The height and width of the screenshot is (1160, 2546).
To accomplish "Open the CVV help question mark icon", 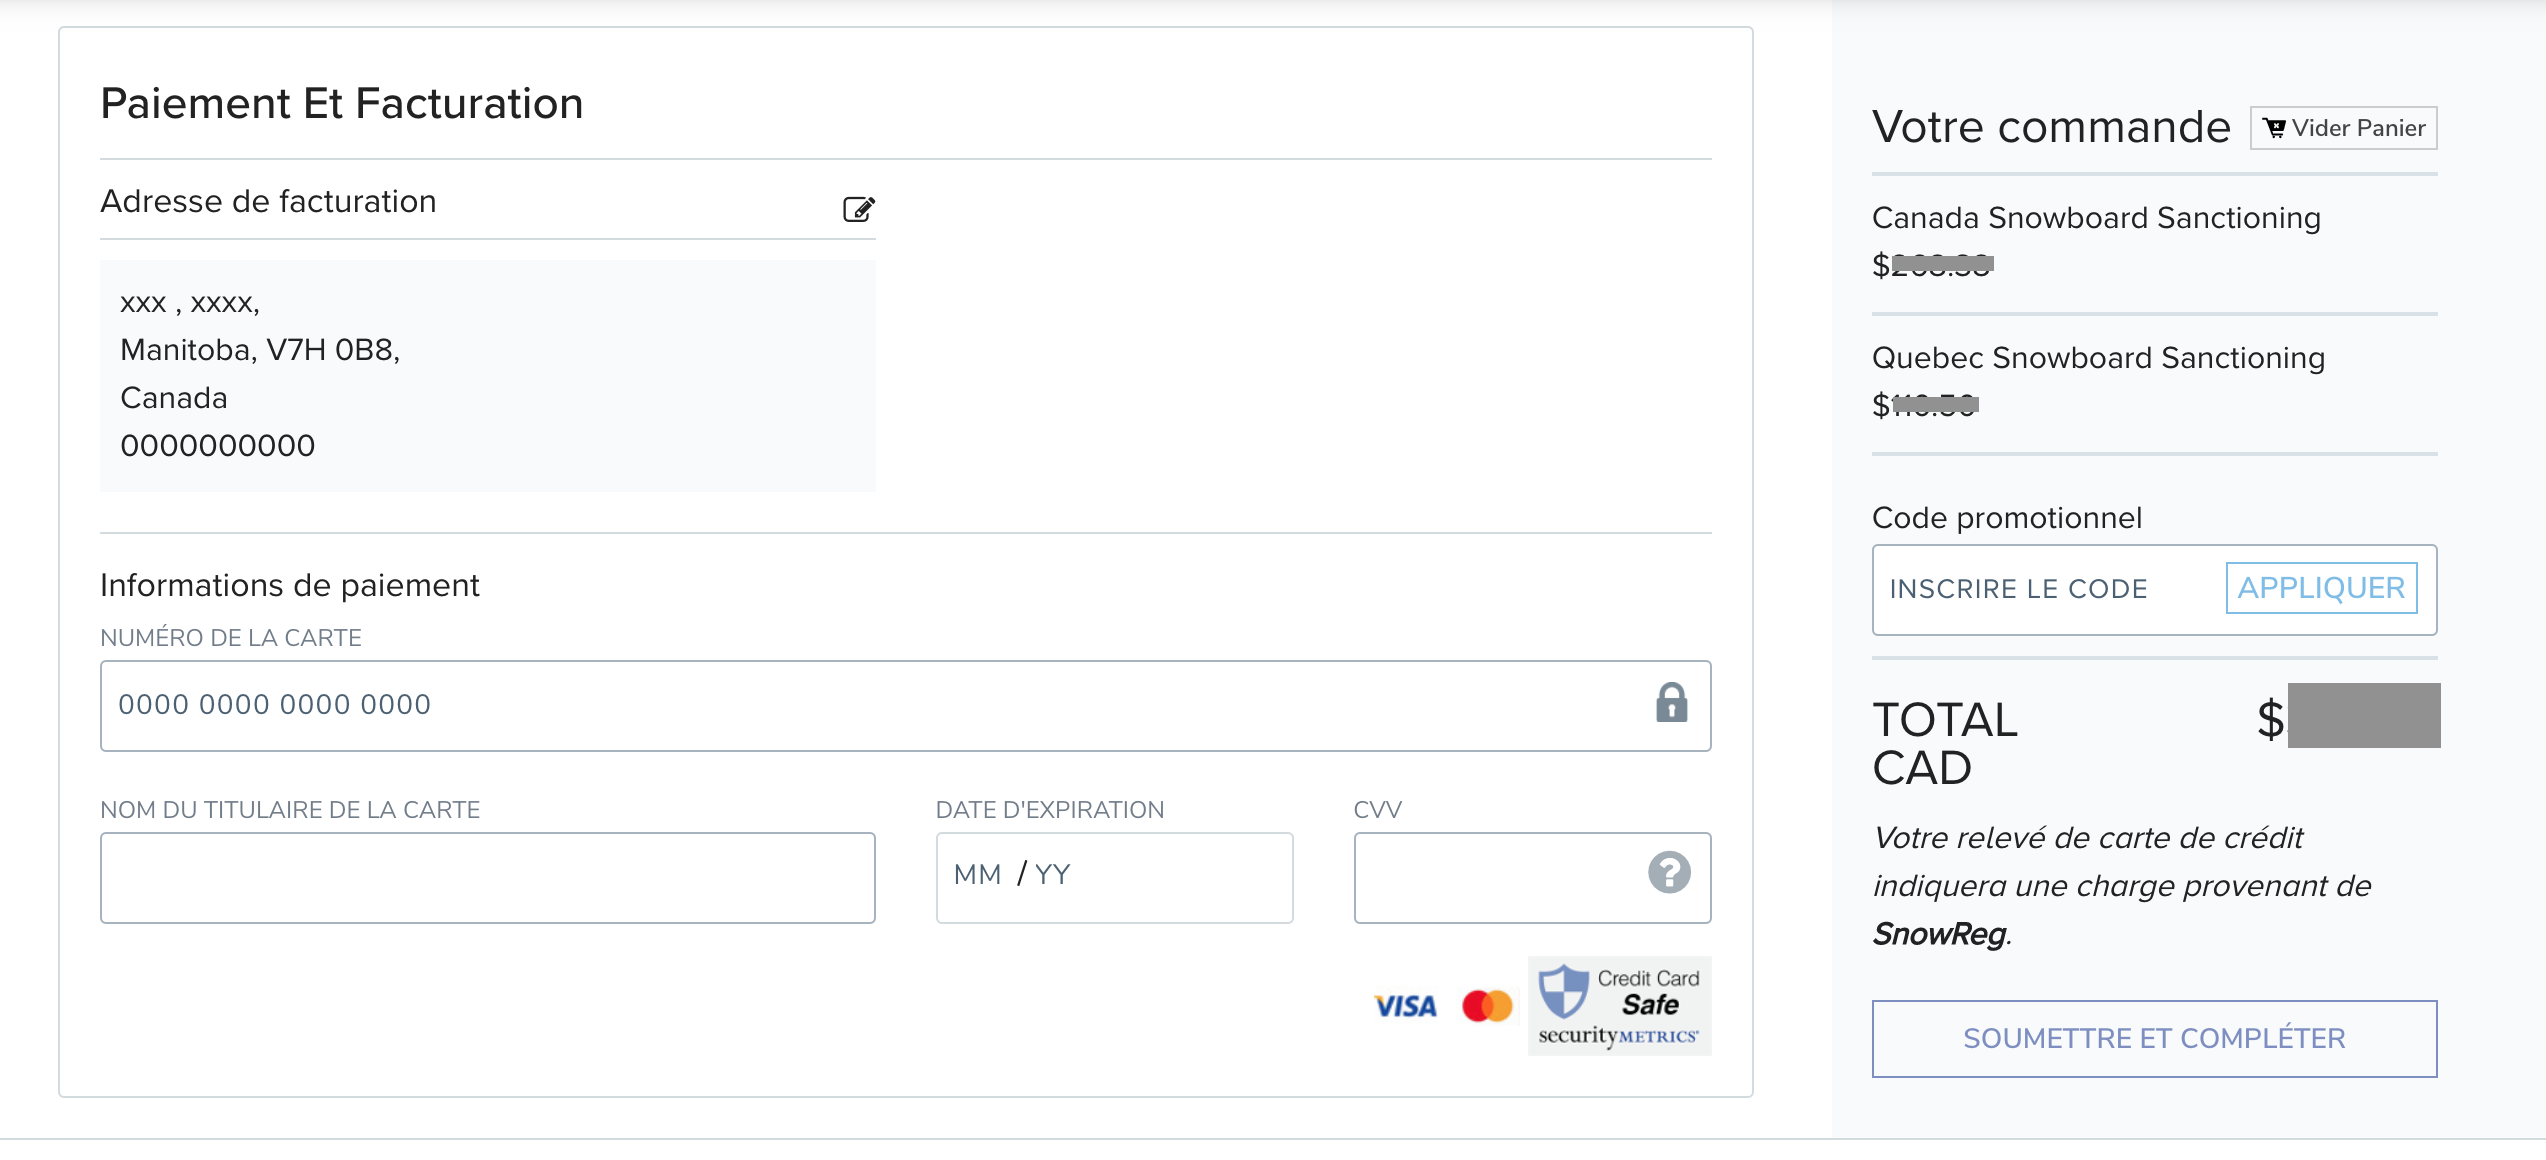I will 1669,872.
